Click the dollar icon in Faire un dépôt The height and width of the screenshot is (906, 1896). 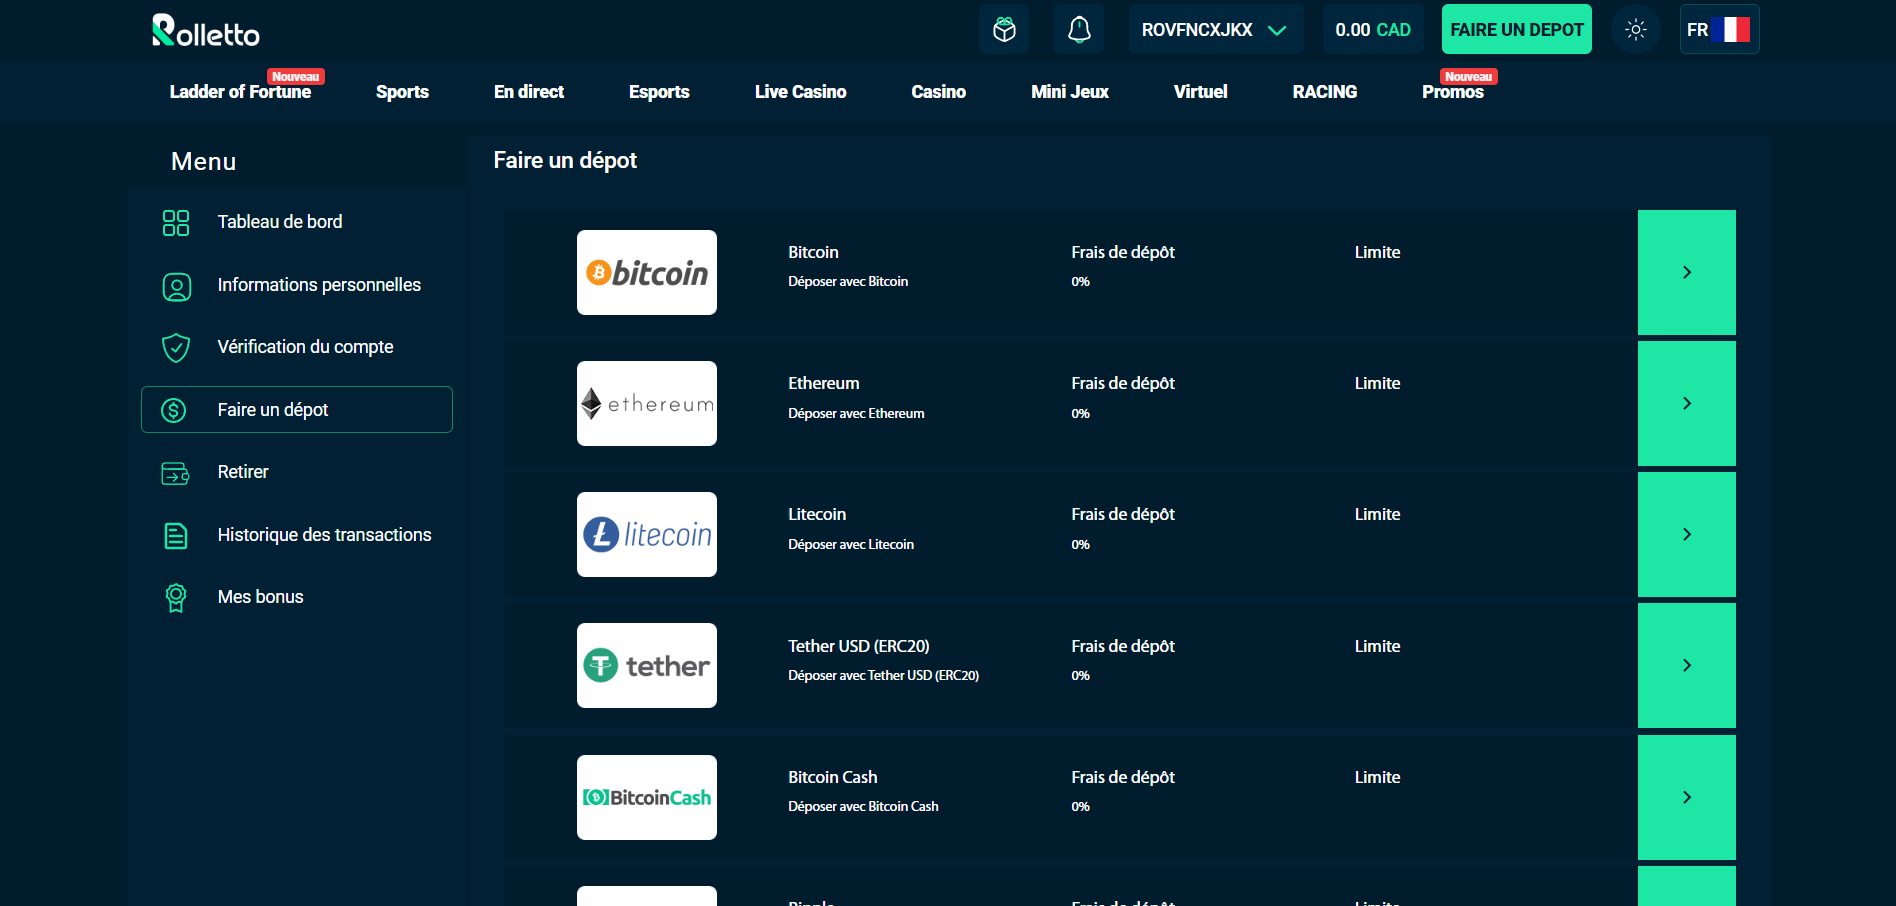point(174,410)
